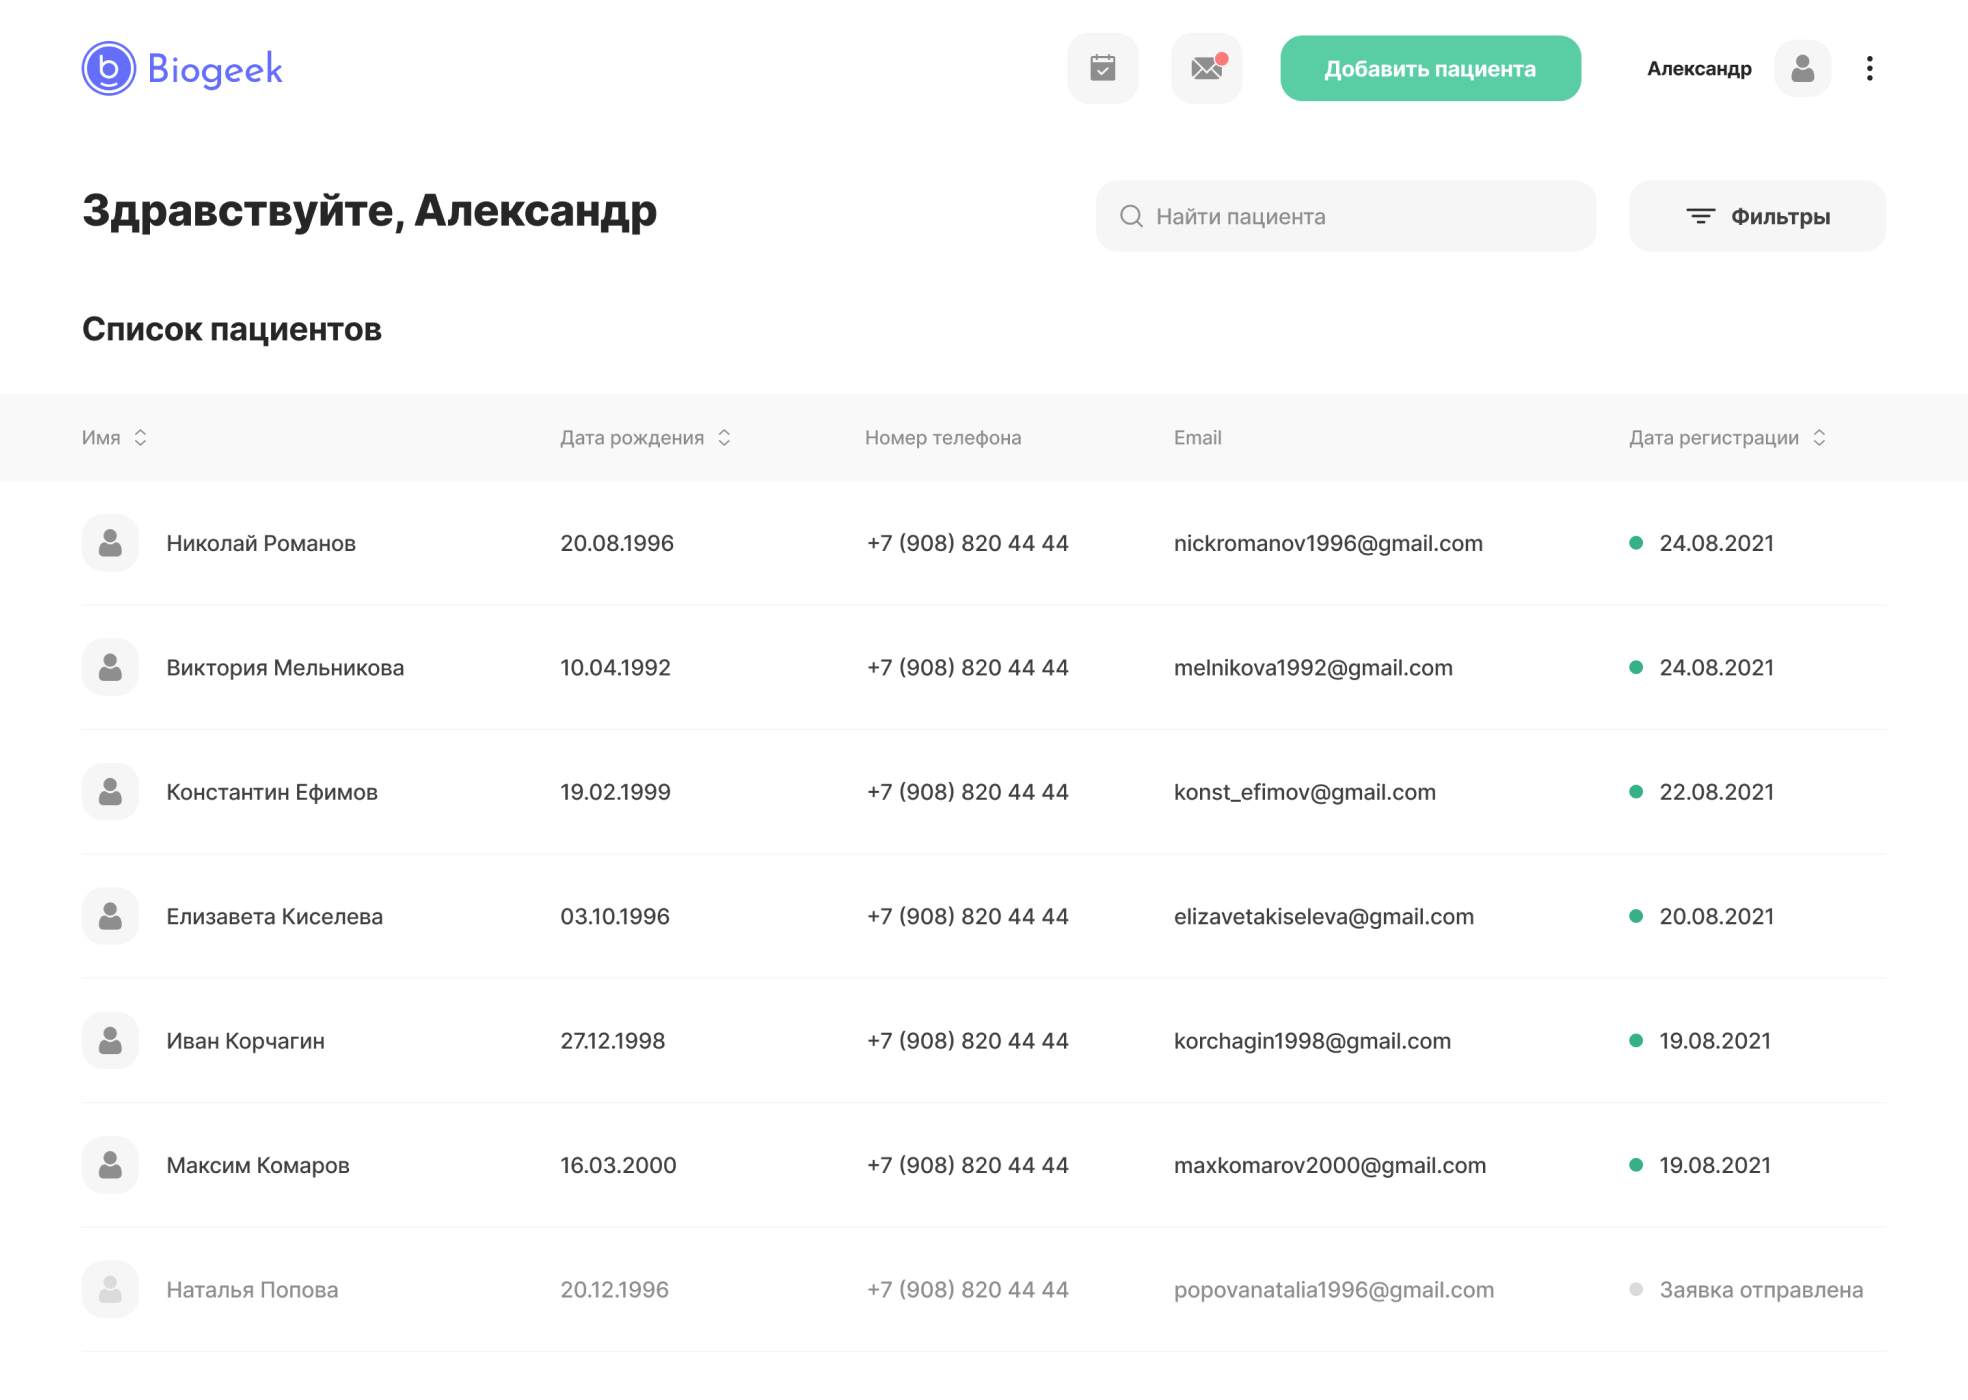Select Константин Ефимов's name
This screenshot has width=1968, height=1400.
(x=272, y=792)
